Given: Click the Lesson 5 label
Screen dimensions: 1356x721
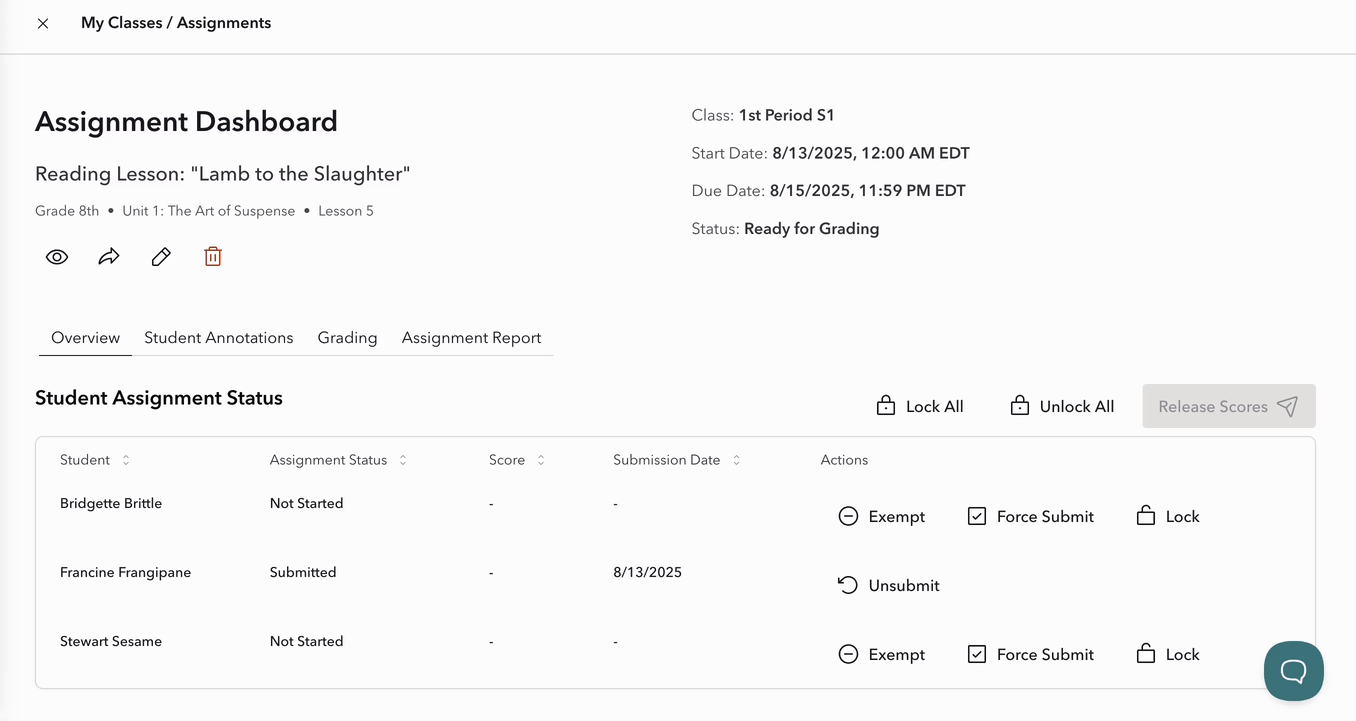Looking at the screenshot, I should tap(346, 211).
